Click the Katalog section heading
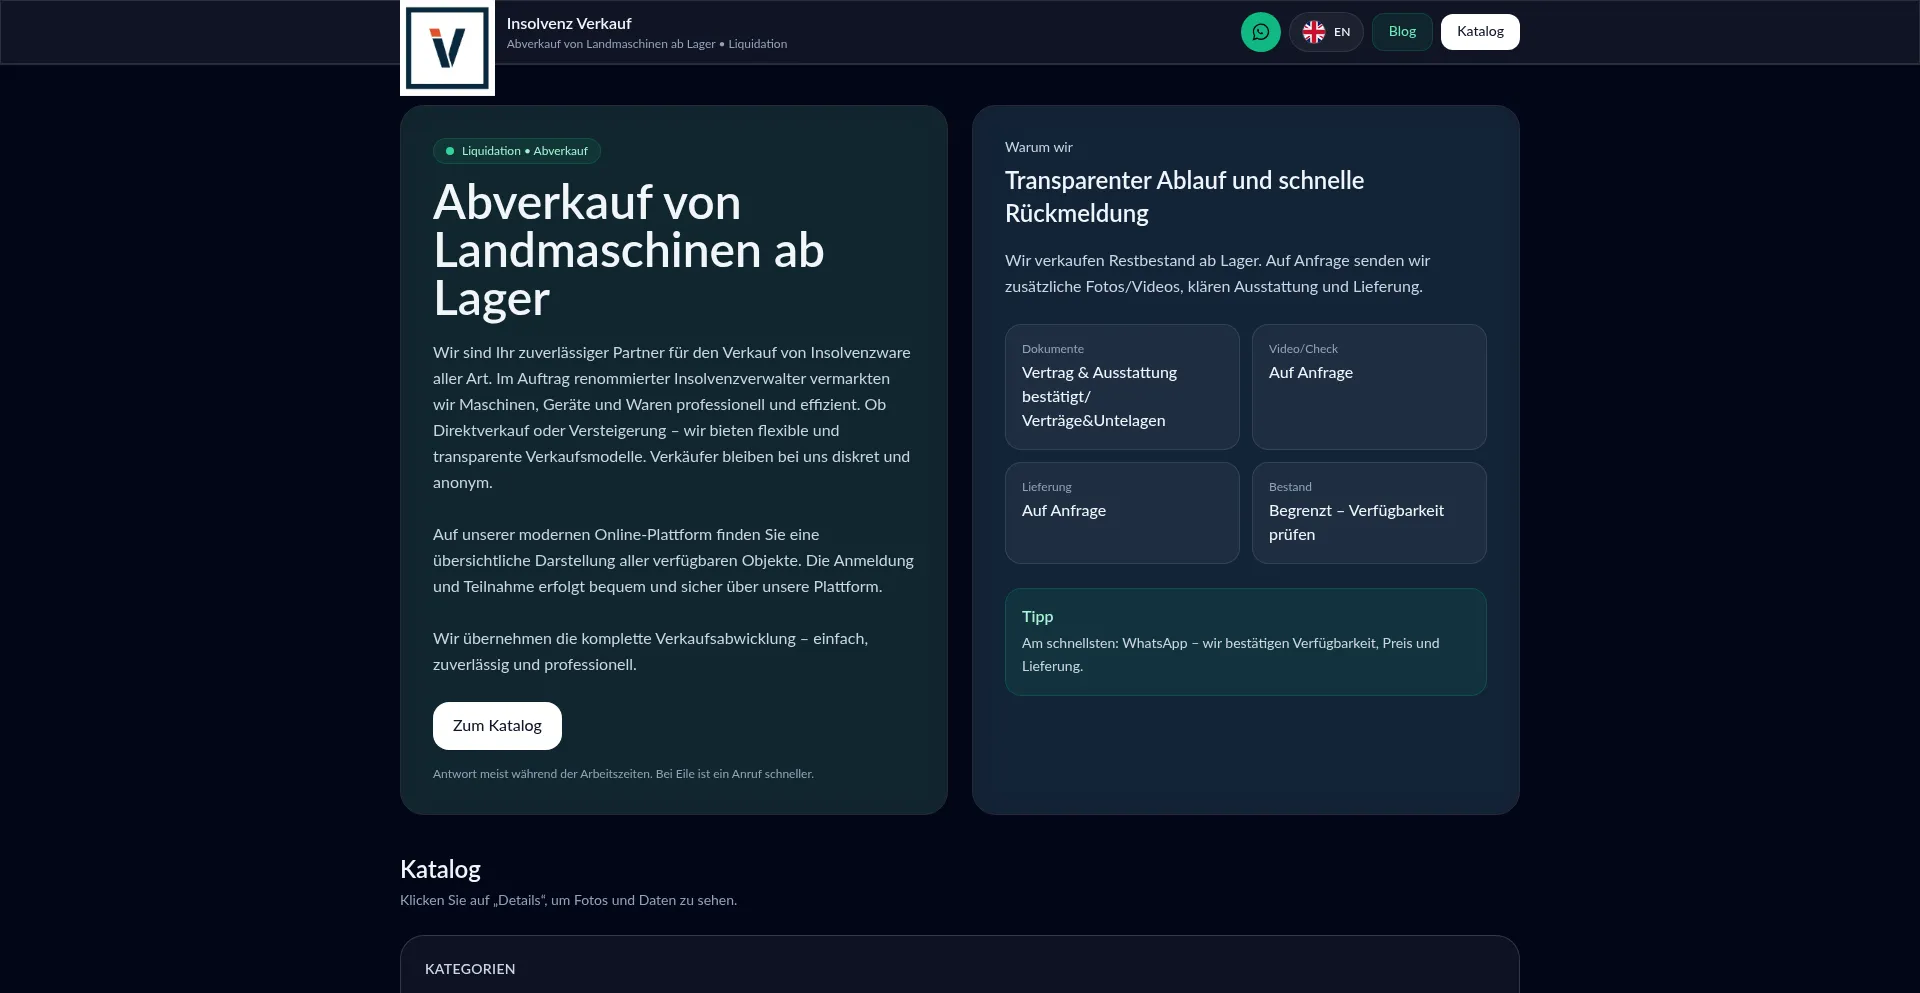This screenshot has height=993, width=1920. point(440,869)
